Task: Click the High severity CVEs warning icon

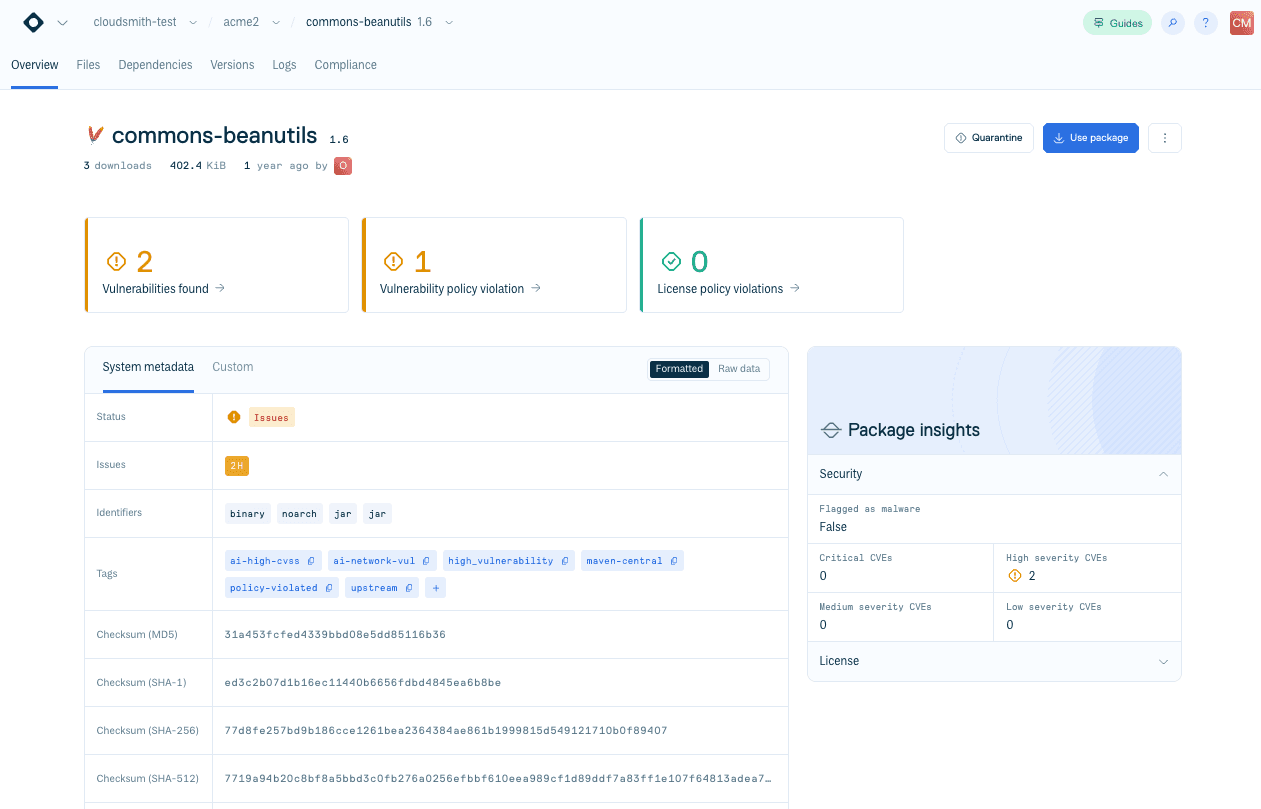Action: (x=1015, y=576)
